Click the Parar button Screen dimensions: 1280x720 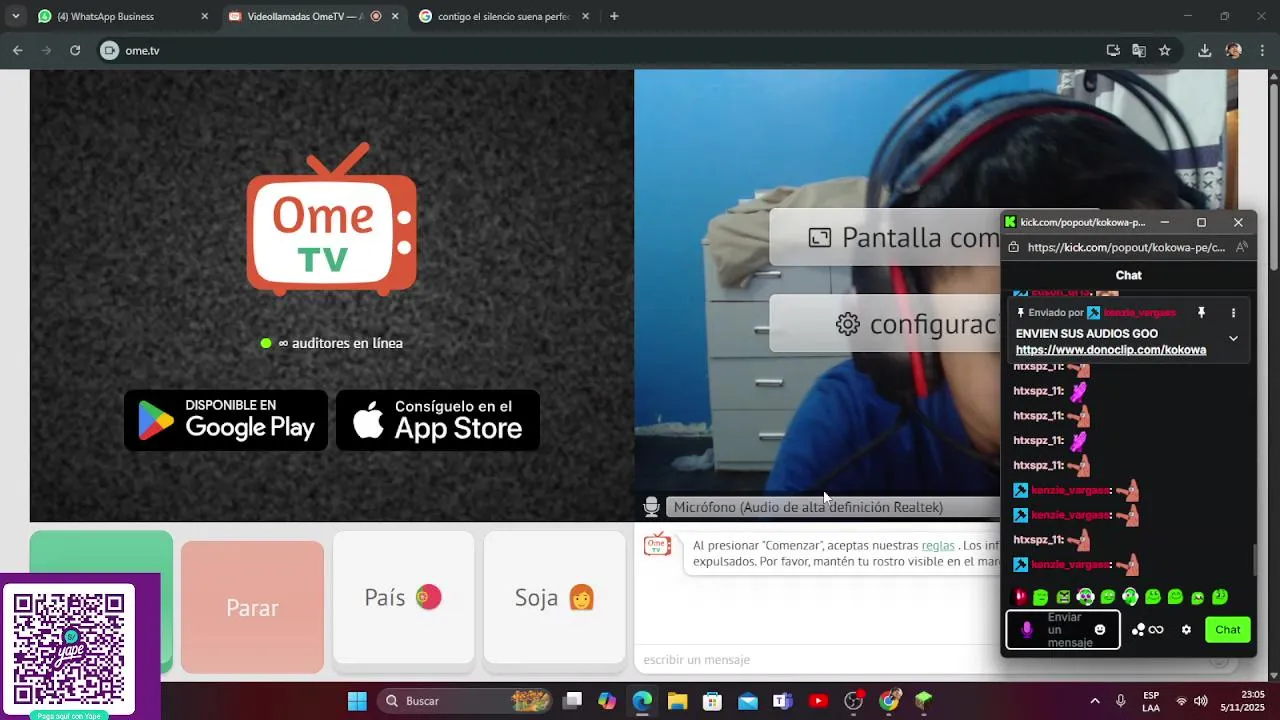[252, 607]
